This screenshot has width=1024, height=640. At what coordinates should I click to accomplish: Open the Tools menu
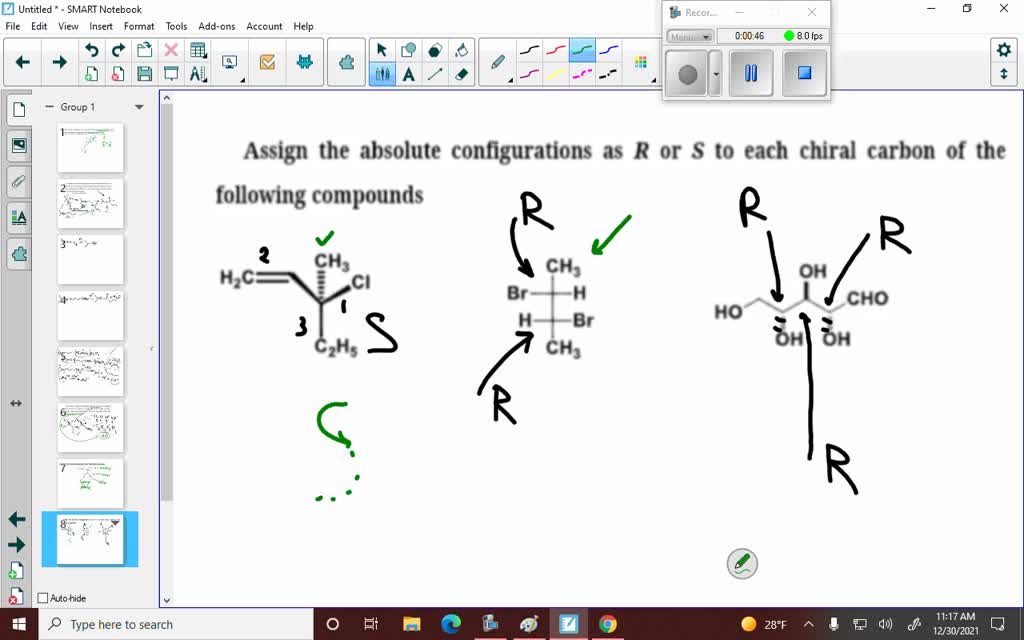coord(176,26)
